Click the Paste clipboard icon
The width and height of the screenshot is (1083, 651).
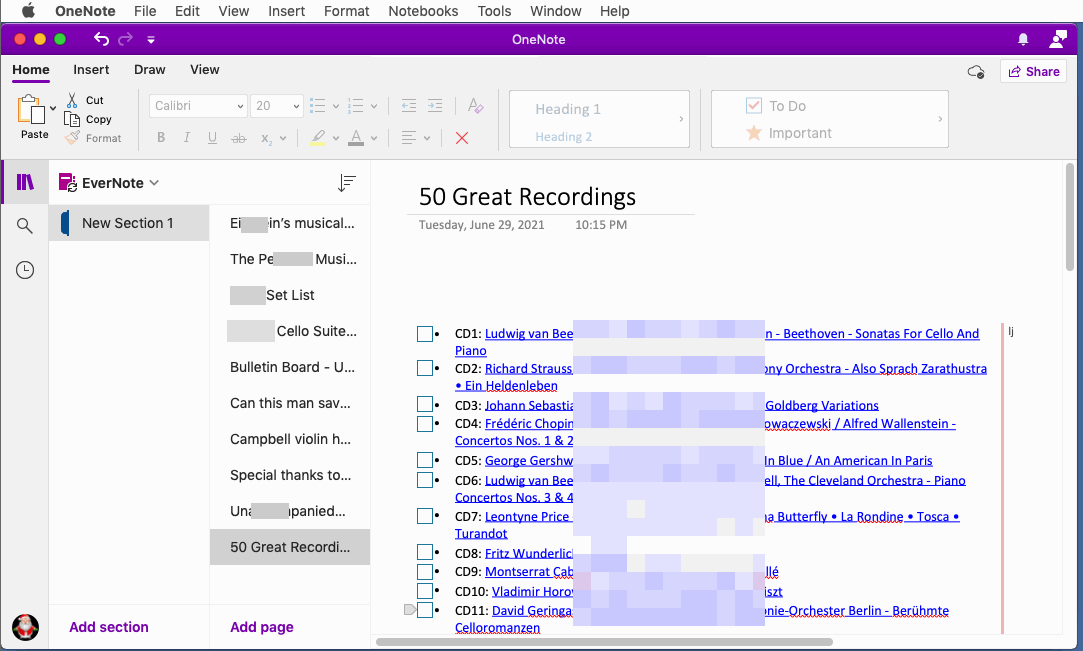(31, 110)
